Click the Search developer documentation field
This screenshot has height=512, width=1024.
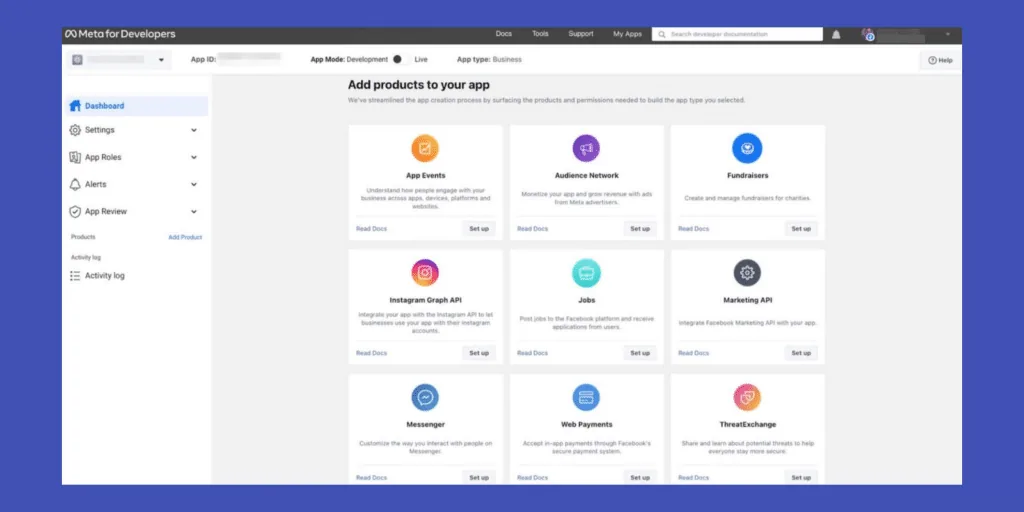pos(737,34)
